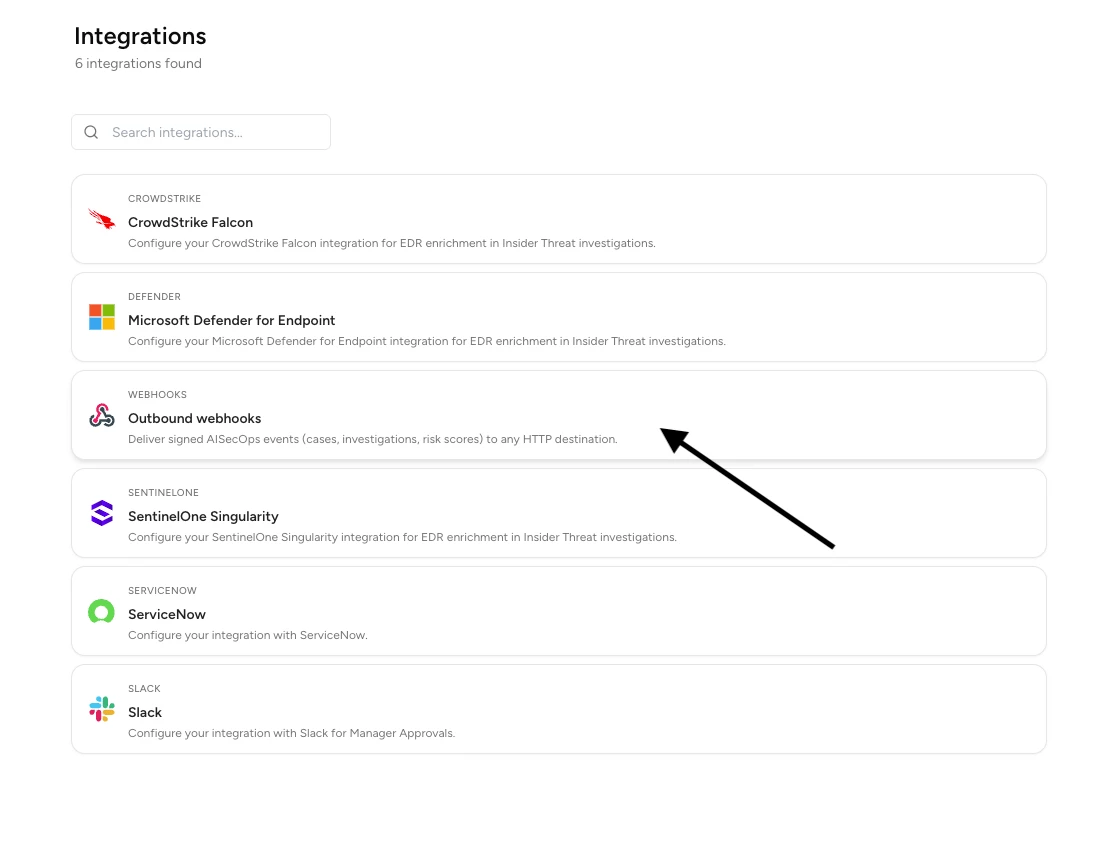The width and height of the screenshot is (1107, 855).
Task: Click the magnifier icon in search box
Action: (91, 132)
